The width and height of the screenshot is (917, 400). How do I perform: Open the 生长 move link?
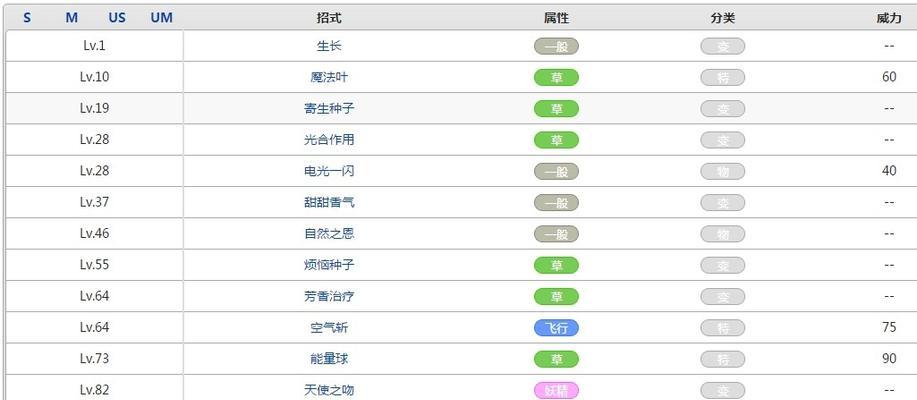(x=329, y=46)
